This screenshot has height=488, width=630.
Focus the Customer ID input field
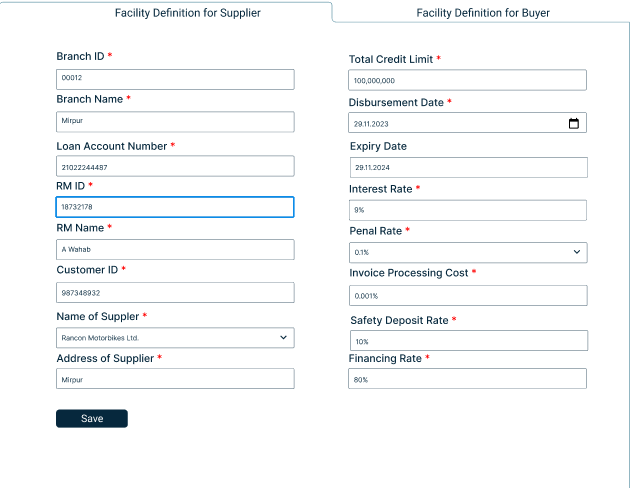[175, 292]
